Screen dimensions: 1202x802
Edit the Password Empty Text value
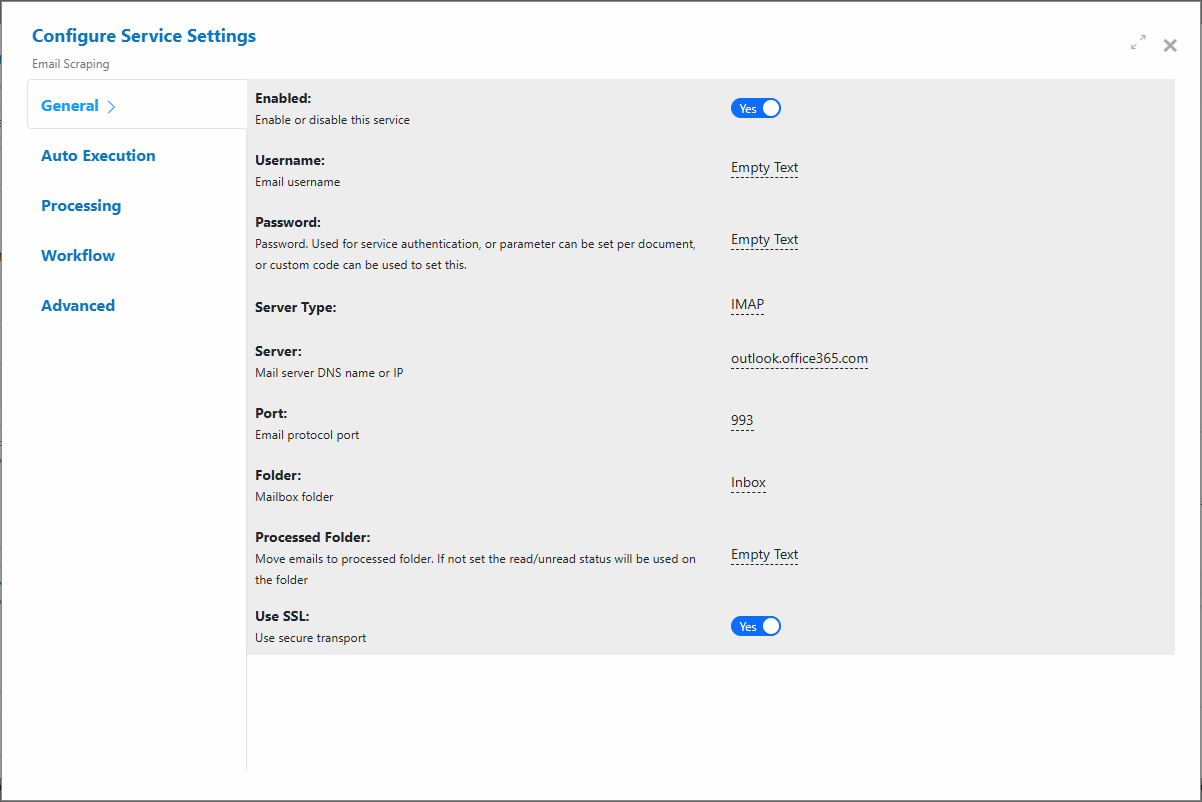(x=764, y=240)
